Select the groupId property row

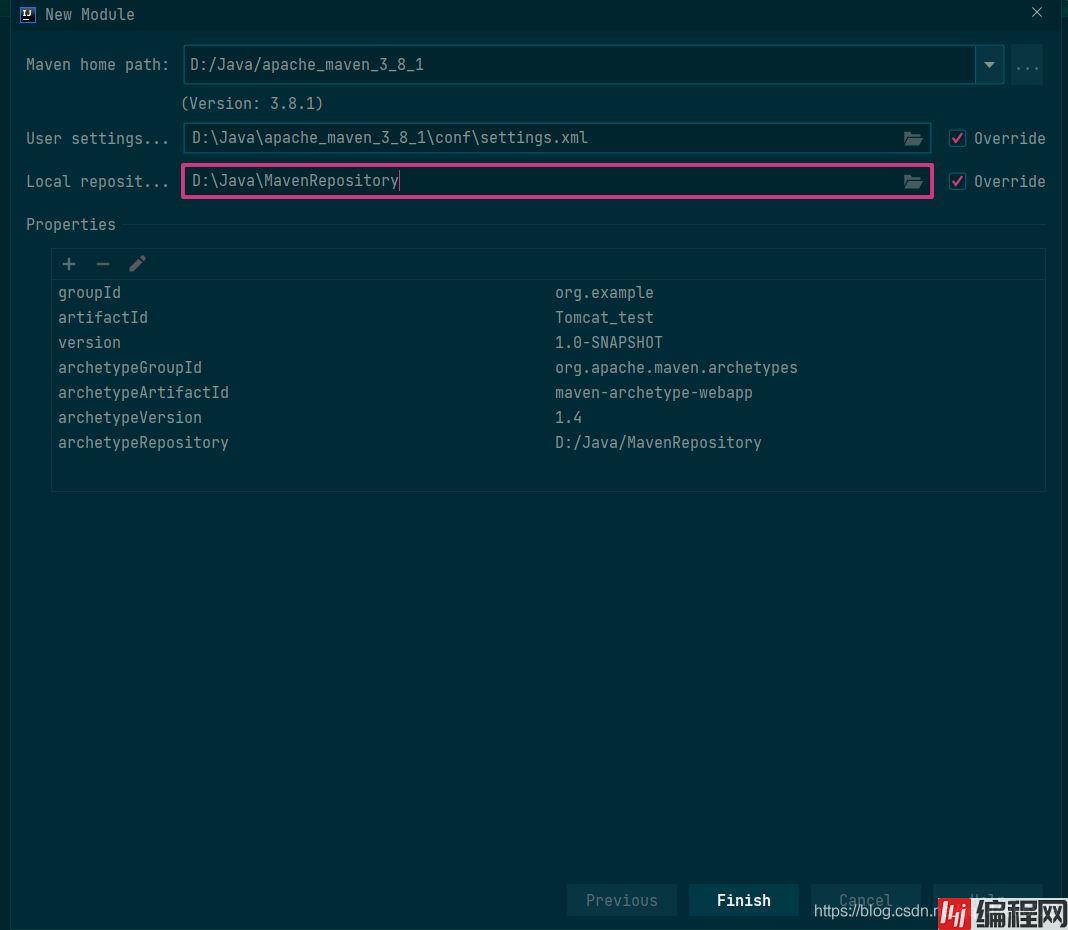[300, 293]
